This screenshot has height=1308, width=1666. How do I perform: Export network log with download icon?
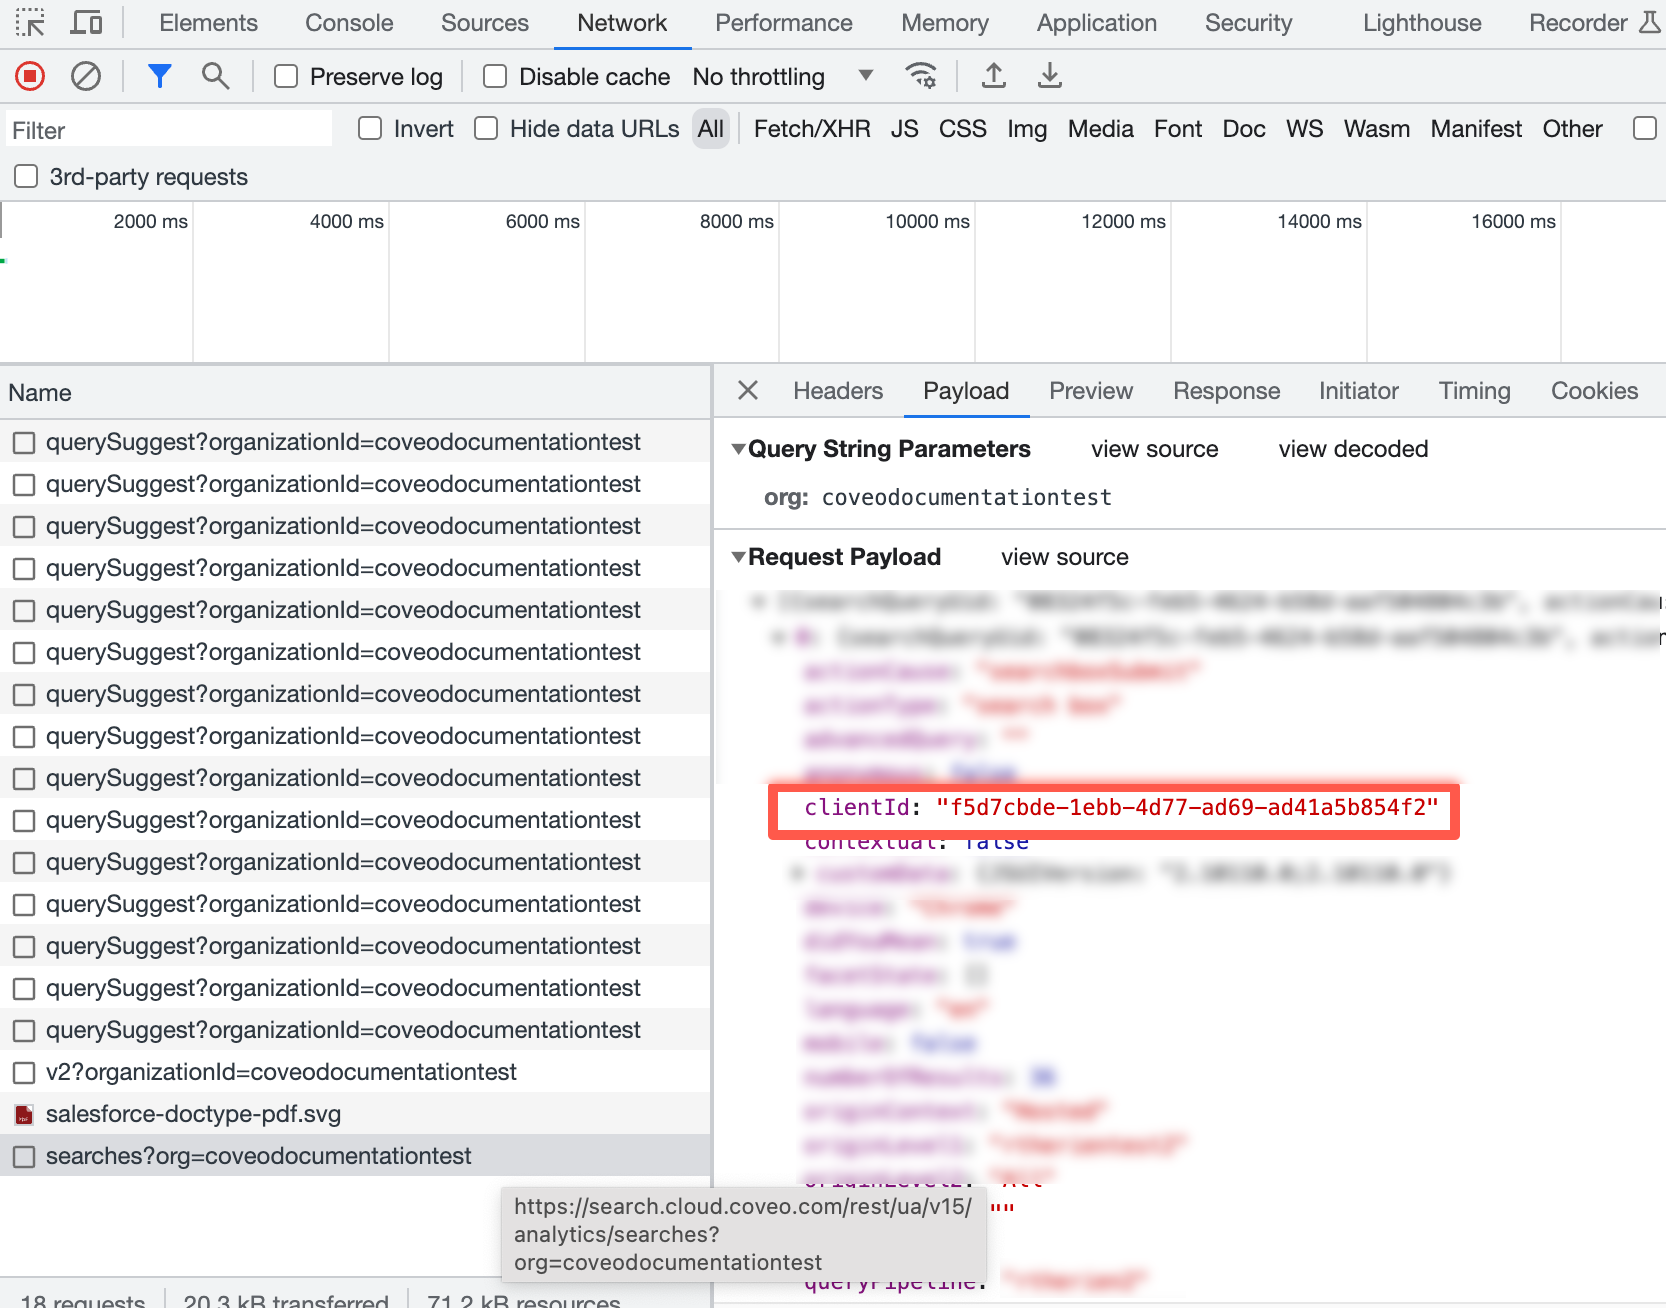[x=1049, y=76]
